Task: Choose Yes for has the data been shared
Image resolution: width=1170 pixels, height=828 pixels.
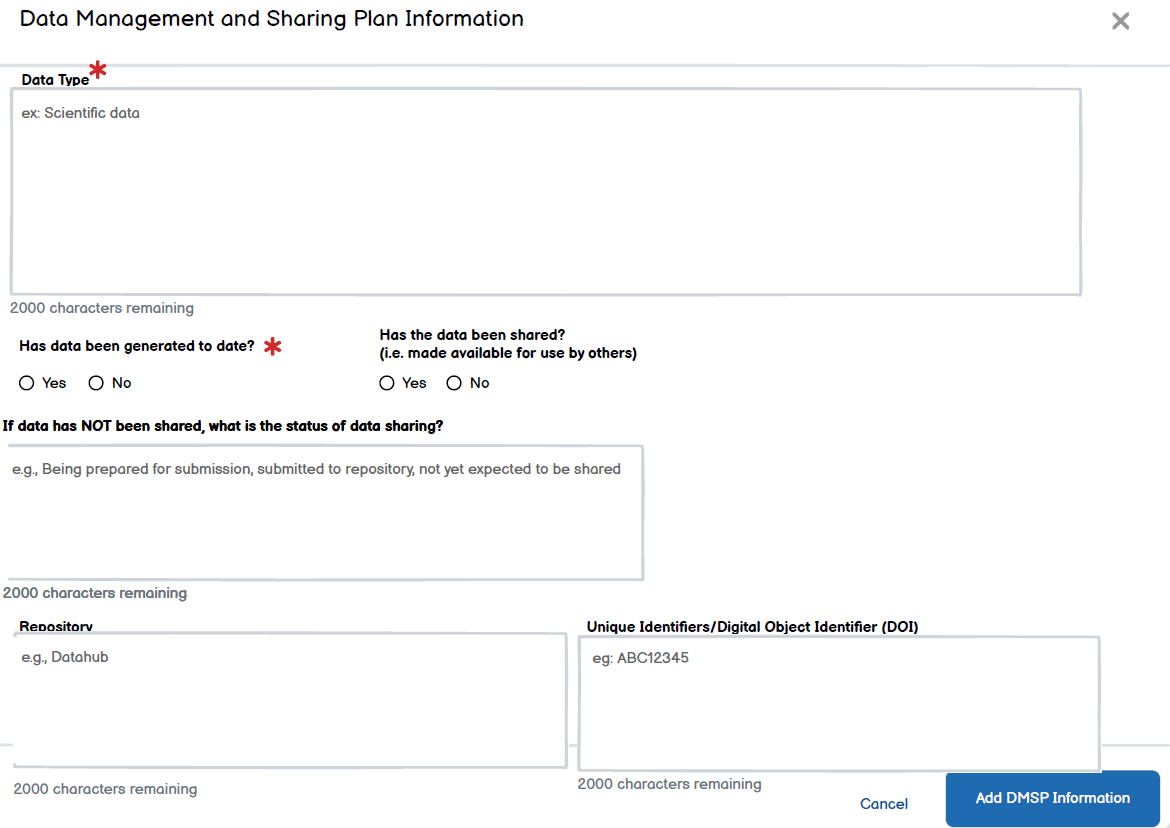Action: 387,383
